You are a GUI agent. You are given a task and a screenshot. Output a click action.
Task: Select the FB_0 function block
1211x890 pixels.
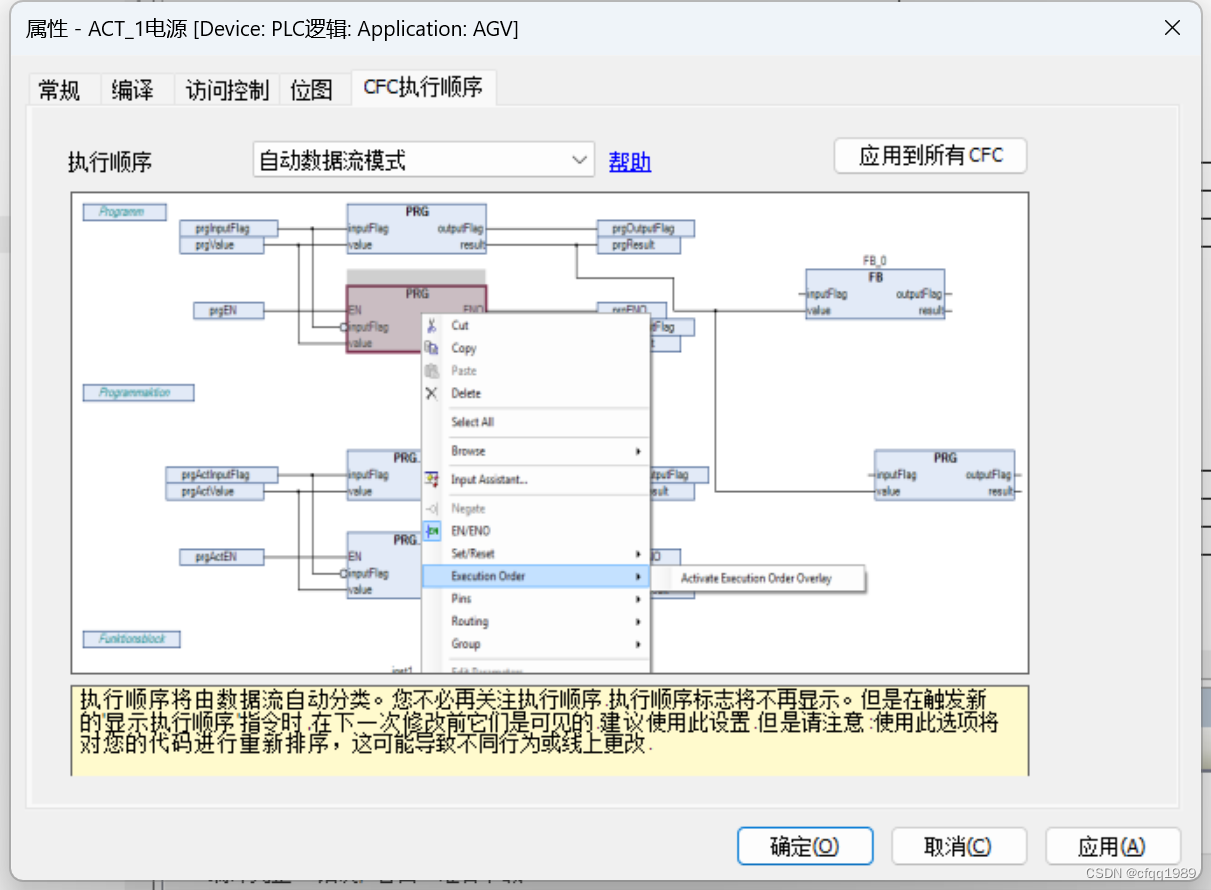(876, 293)
